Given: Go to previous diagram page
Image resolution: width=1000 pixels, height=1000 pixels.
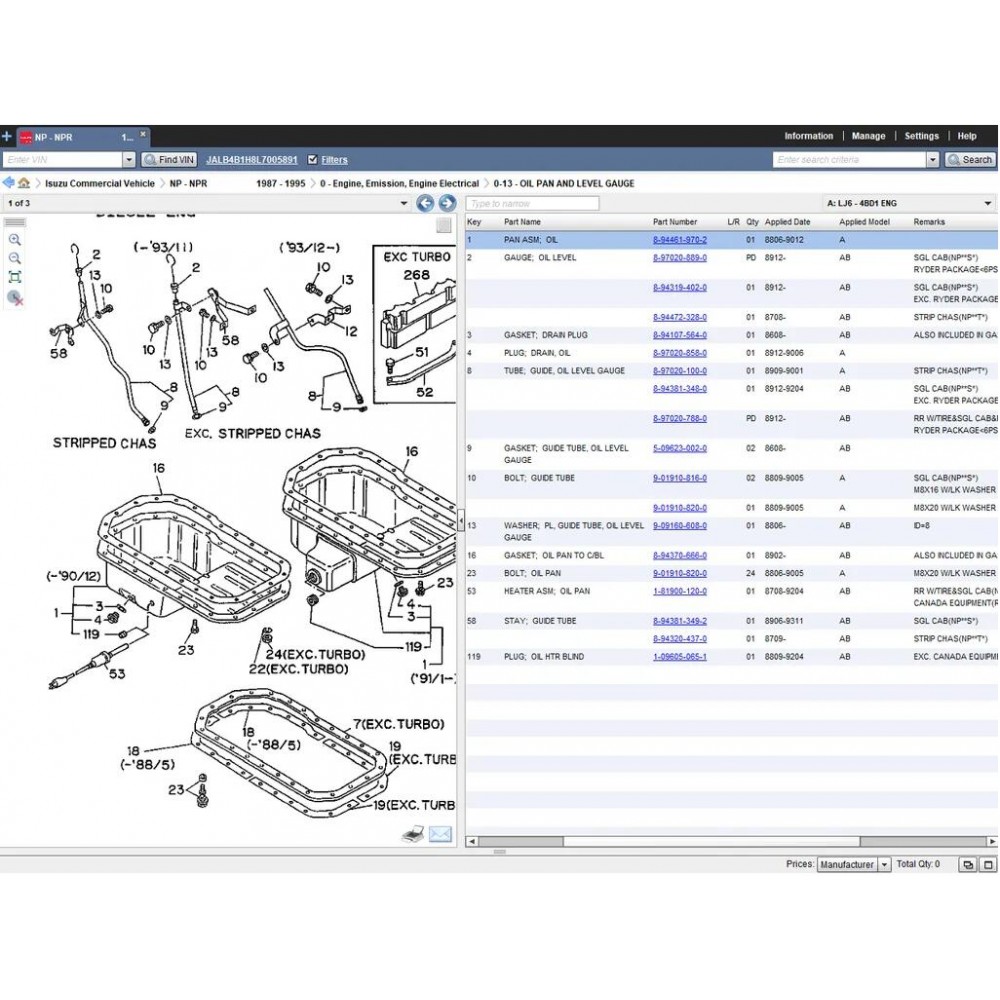Looking at the screenshot, I should [x=425, y=203].
